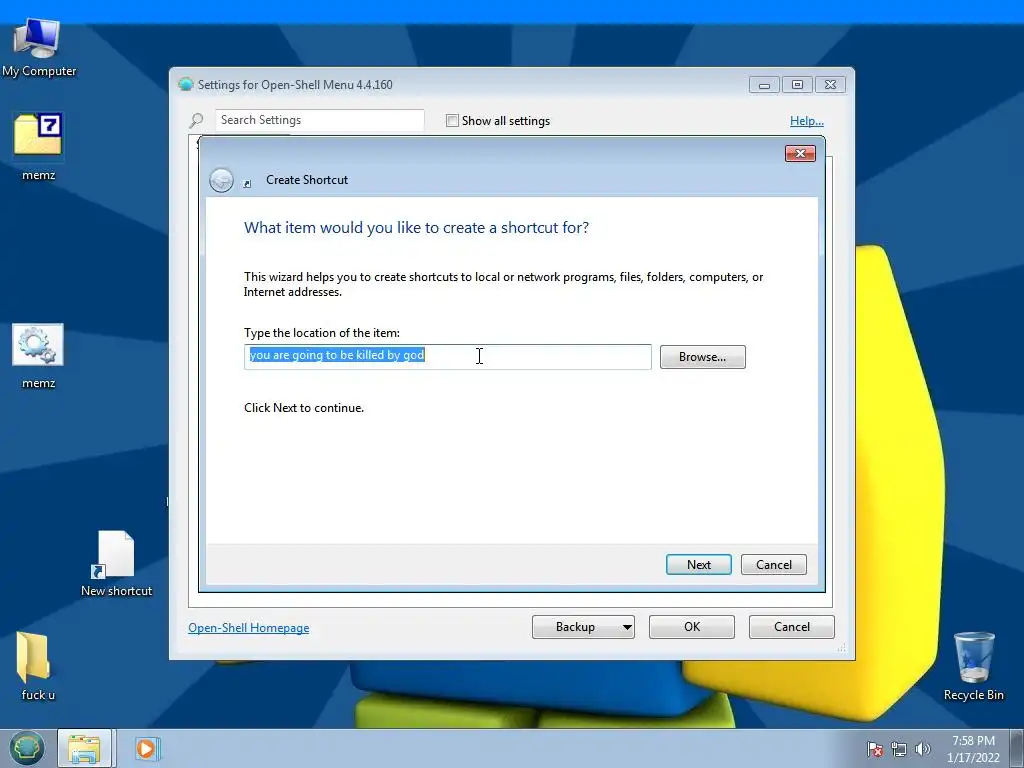Launch the media player taskbar icon

click(146, 748)
